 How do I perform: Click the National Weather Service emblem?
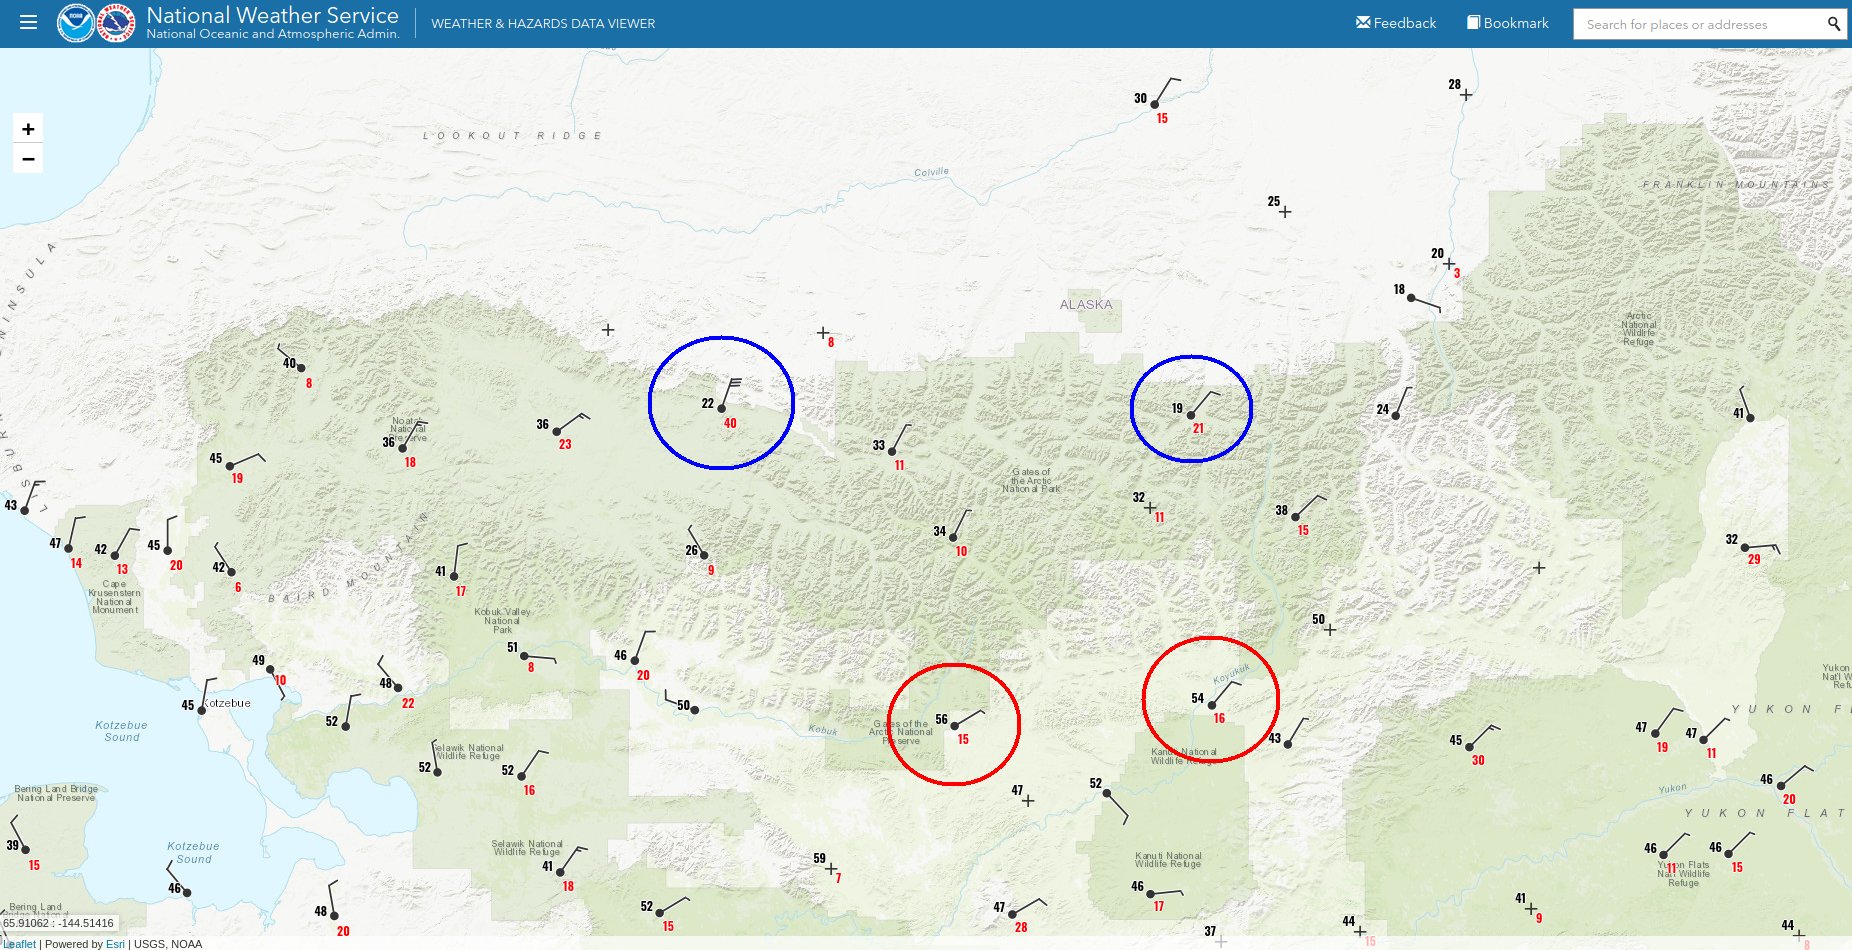coord(115,21)
